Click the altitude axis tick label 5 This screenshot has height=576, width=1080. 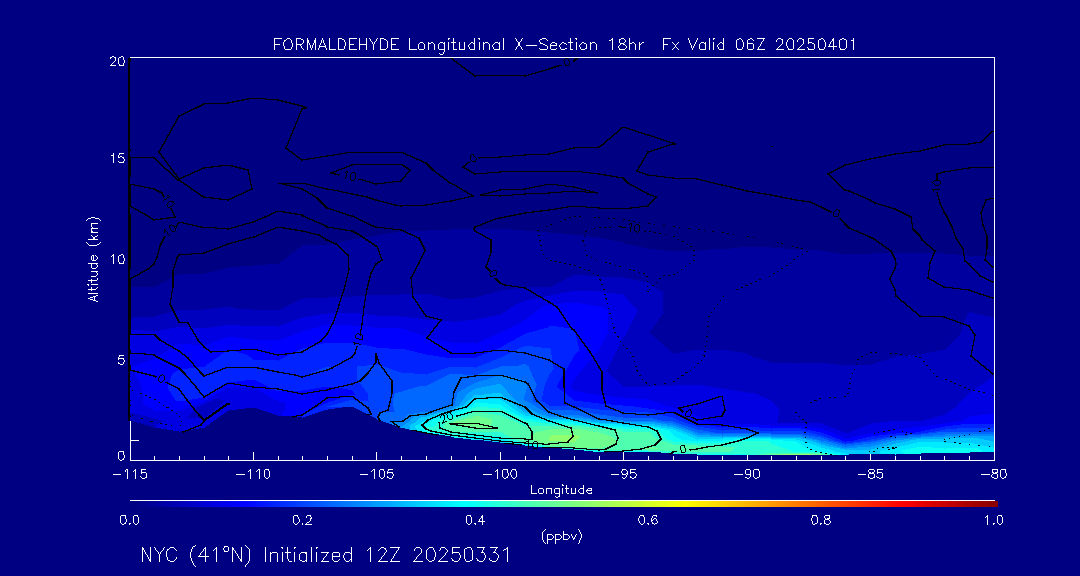[121, 360]
